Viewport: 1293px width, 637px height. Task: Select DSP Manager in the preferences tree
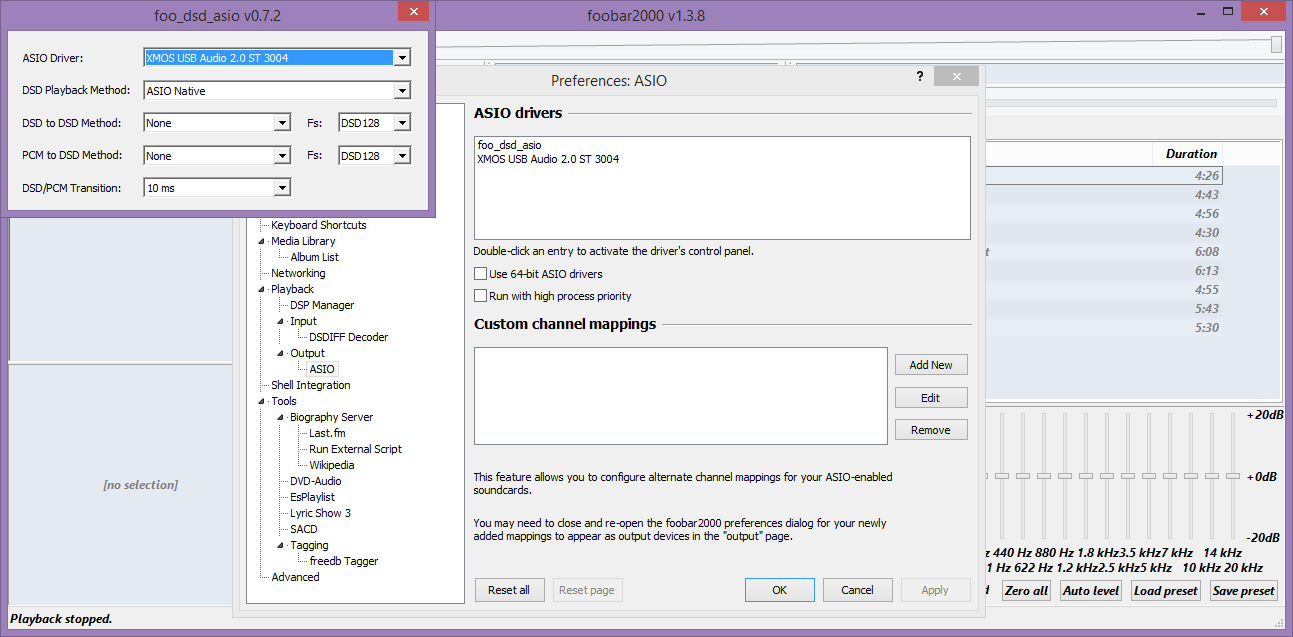[322, 305]
